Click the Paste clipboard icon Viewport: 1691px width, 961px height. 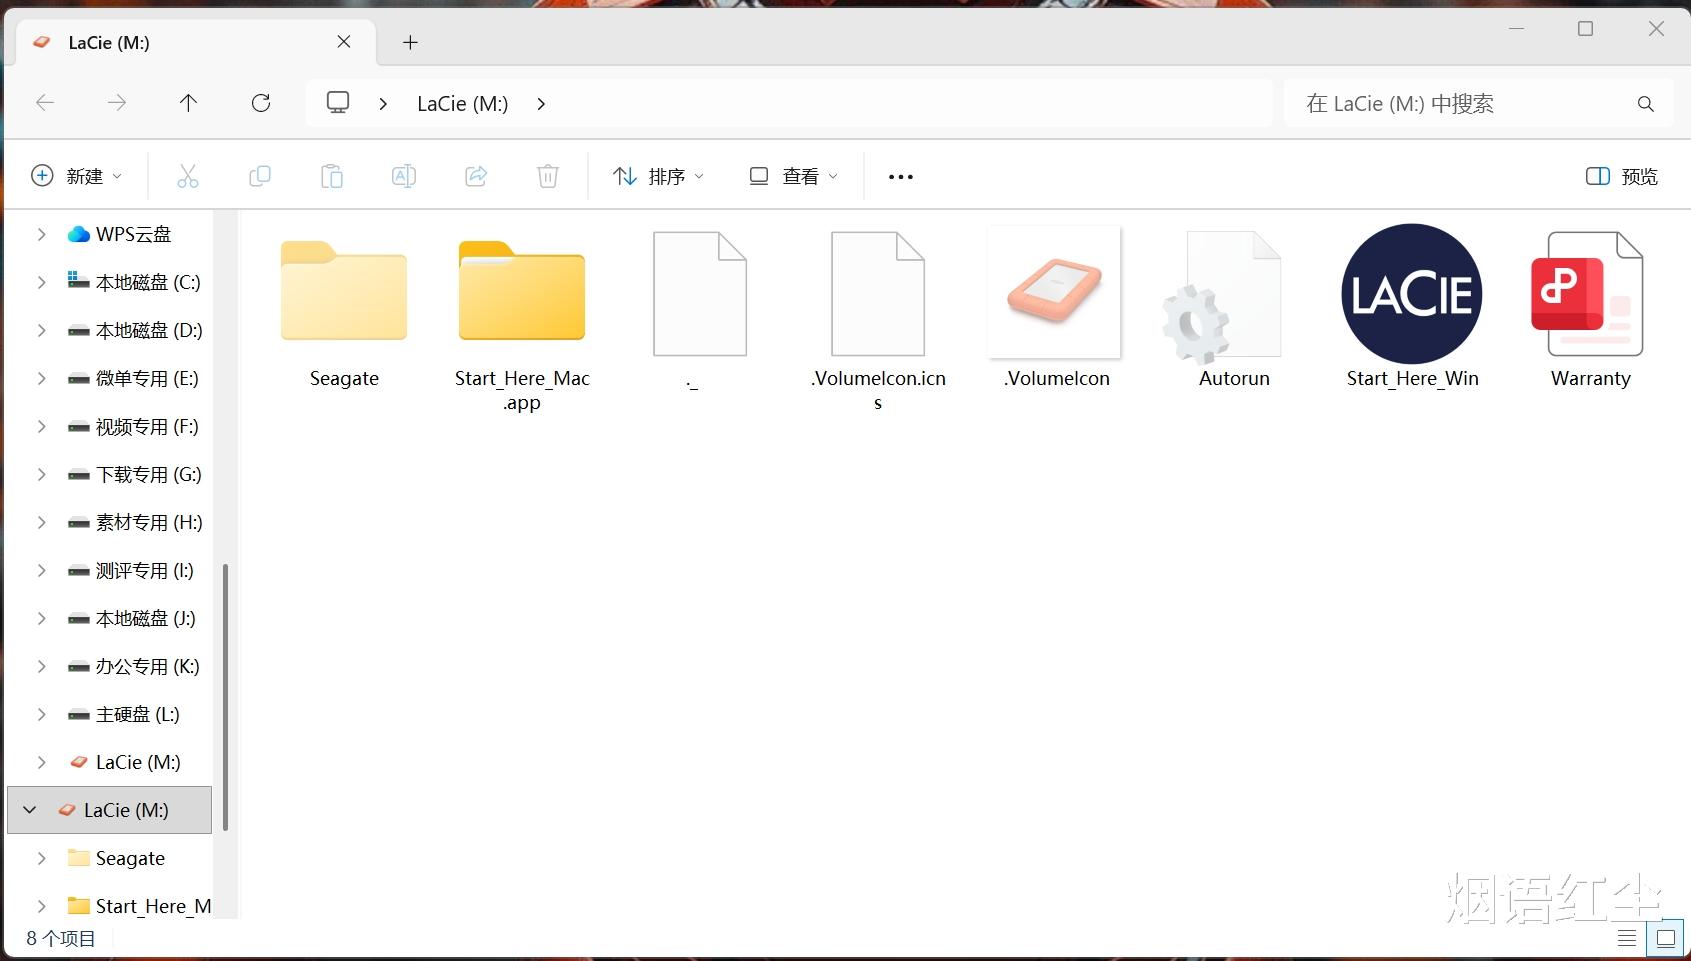click(x=331, y=176)
